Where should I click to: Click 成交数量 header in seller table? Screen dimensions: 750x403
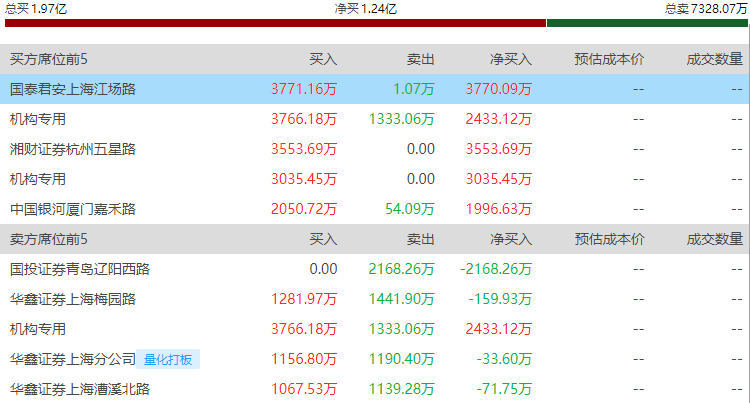coord(715,239)
